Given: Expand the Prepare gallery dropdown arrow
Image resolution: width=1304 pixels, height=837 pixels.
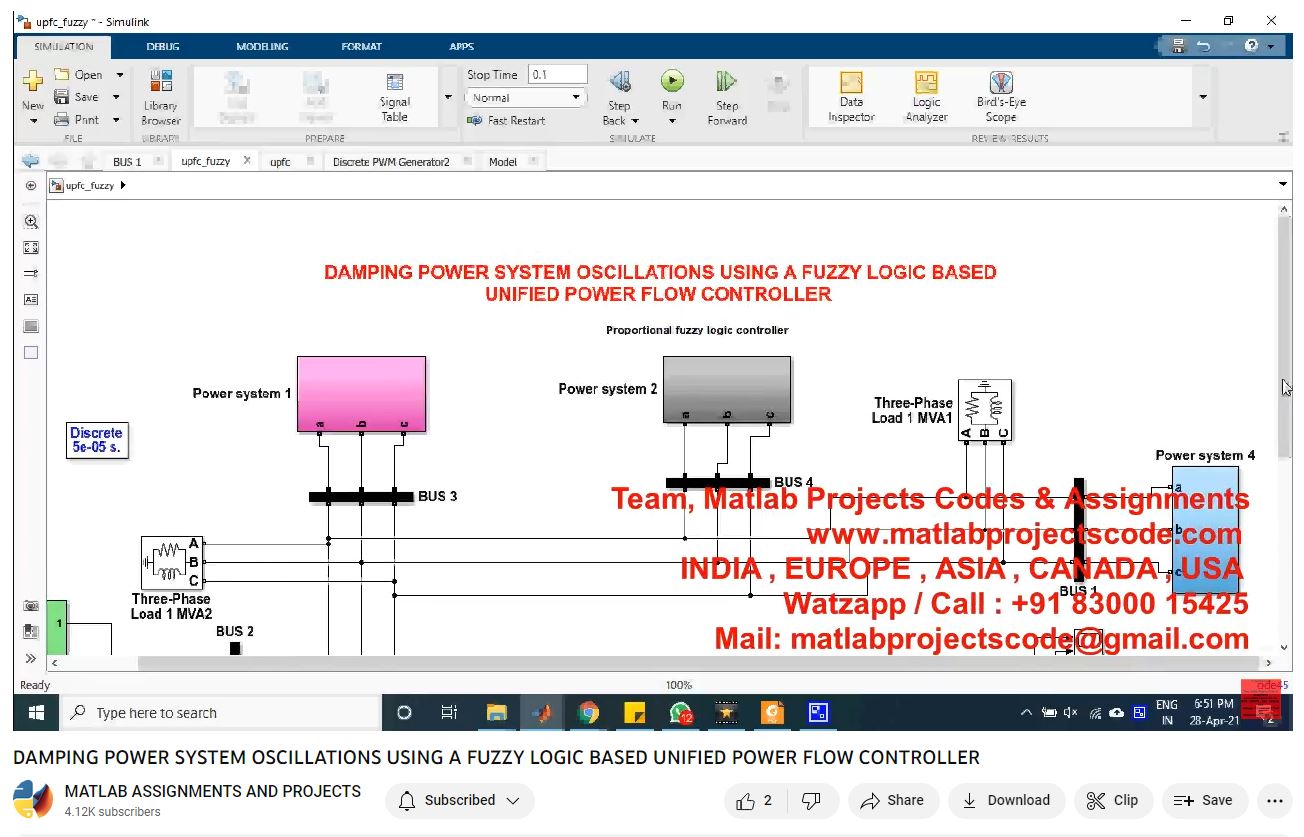Looking at the screenshot, I should [447, 98].
